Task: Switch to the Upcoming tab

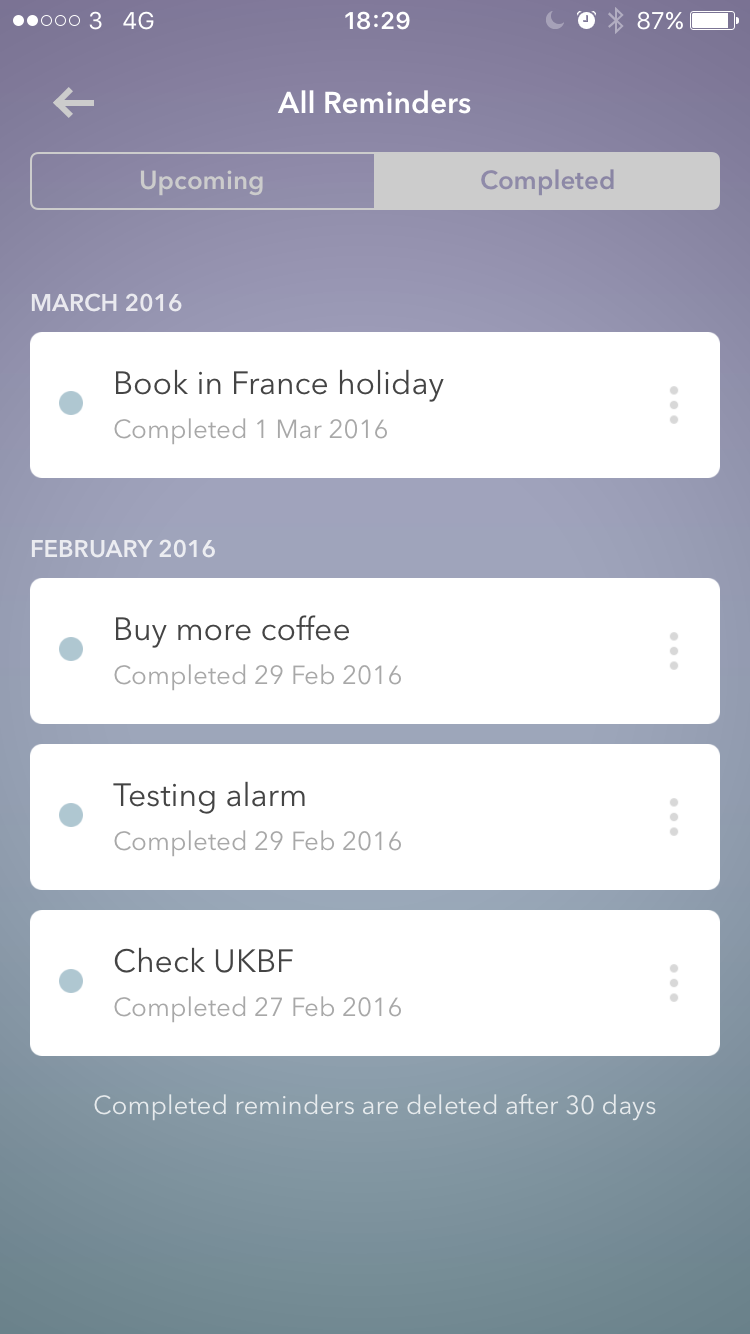Action: pos(202,181)
